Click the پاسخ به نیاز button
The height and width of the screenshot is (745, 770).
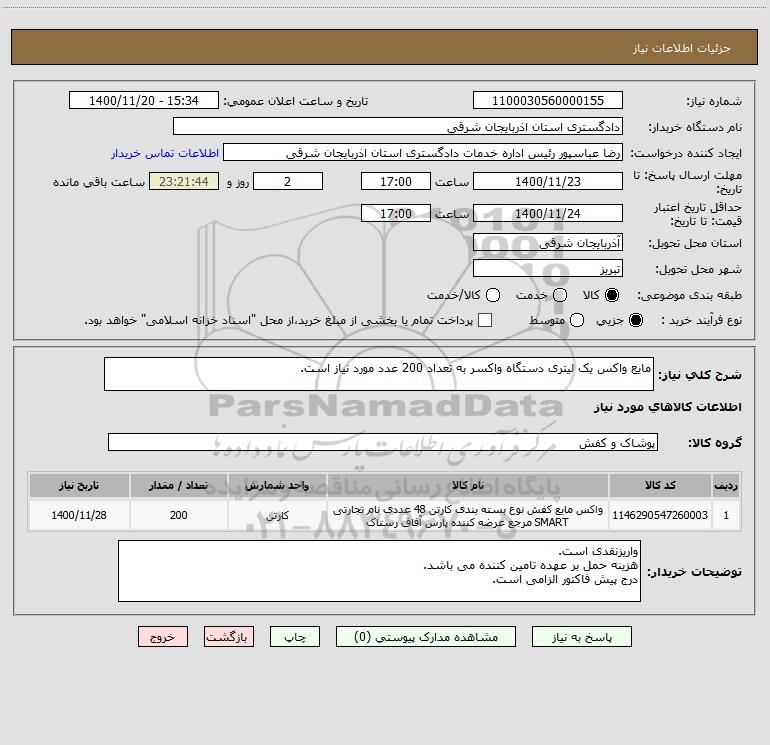tap(582, 637)
